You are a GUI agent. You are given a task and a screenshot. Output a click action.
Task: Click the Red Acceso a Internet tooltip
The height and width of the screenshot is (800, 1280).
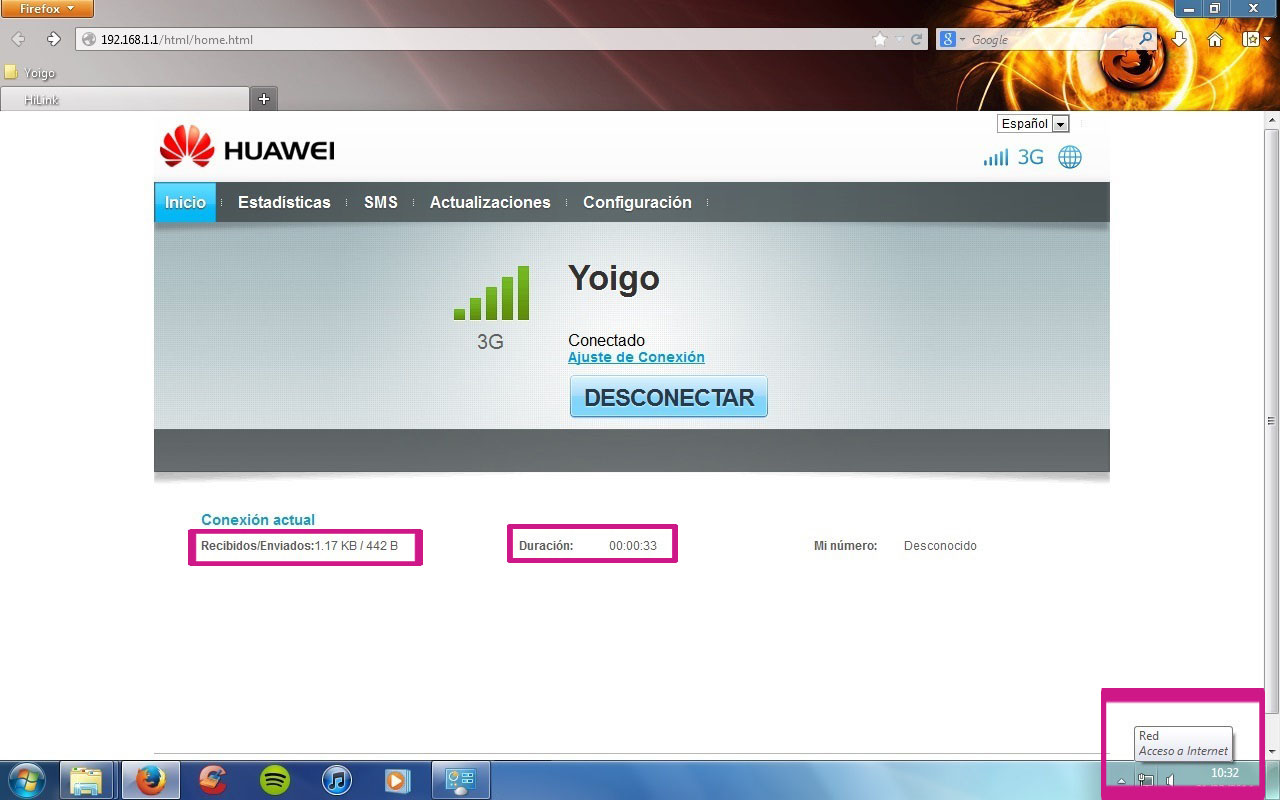[1183, 743]
